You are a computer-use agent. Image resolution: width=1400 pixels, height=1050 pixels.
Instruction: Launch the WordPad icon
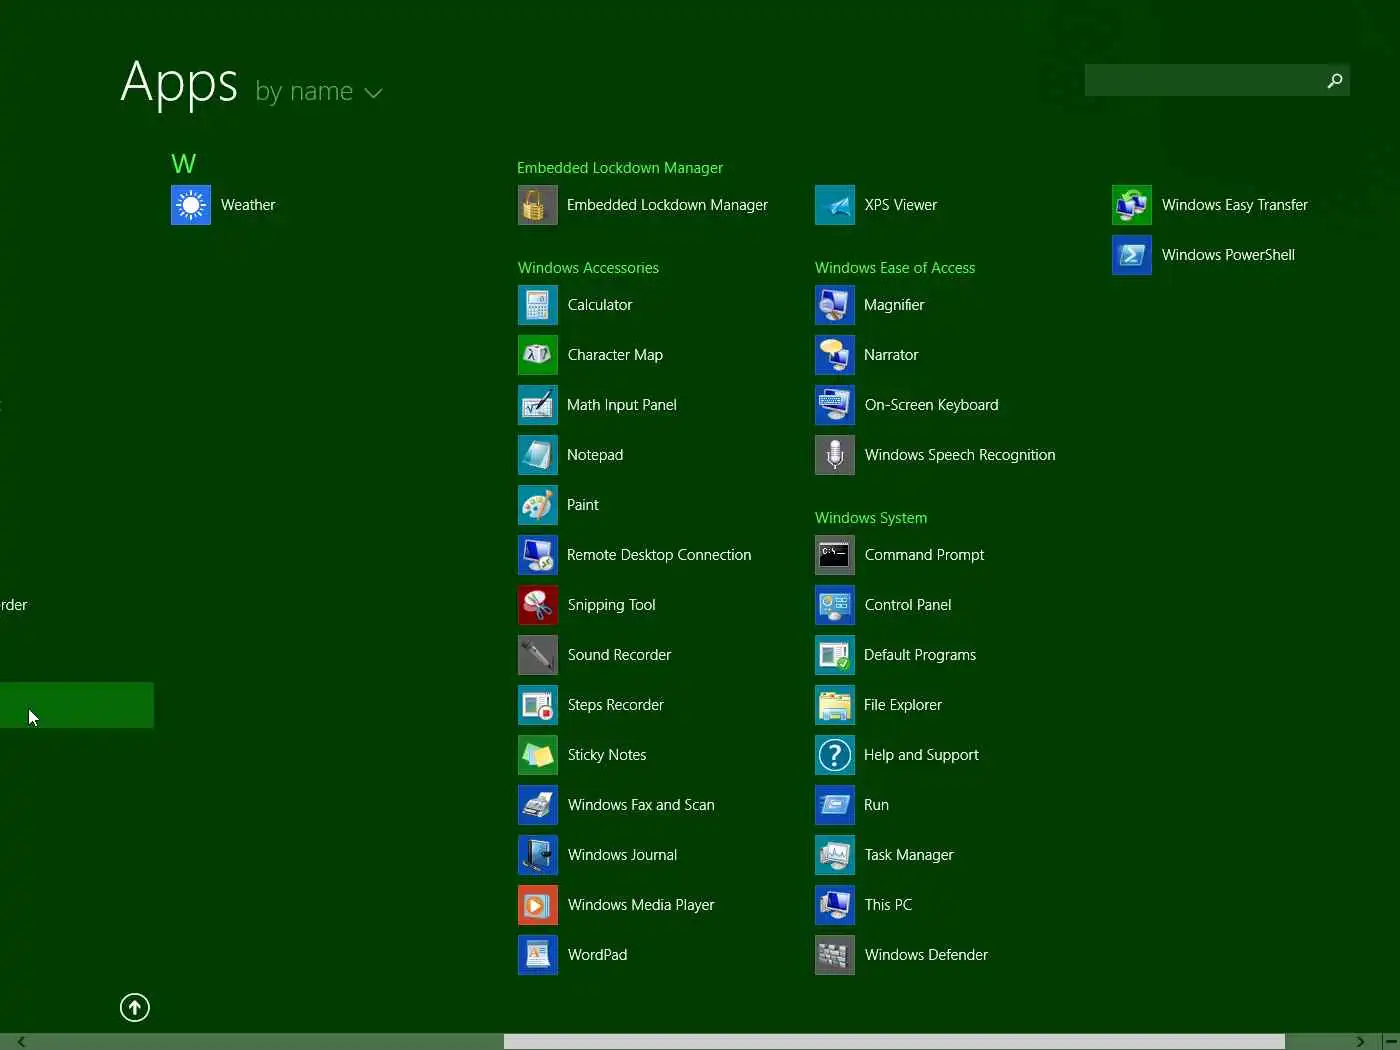pos(537,955)
